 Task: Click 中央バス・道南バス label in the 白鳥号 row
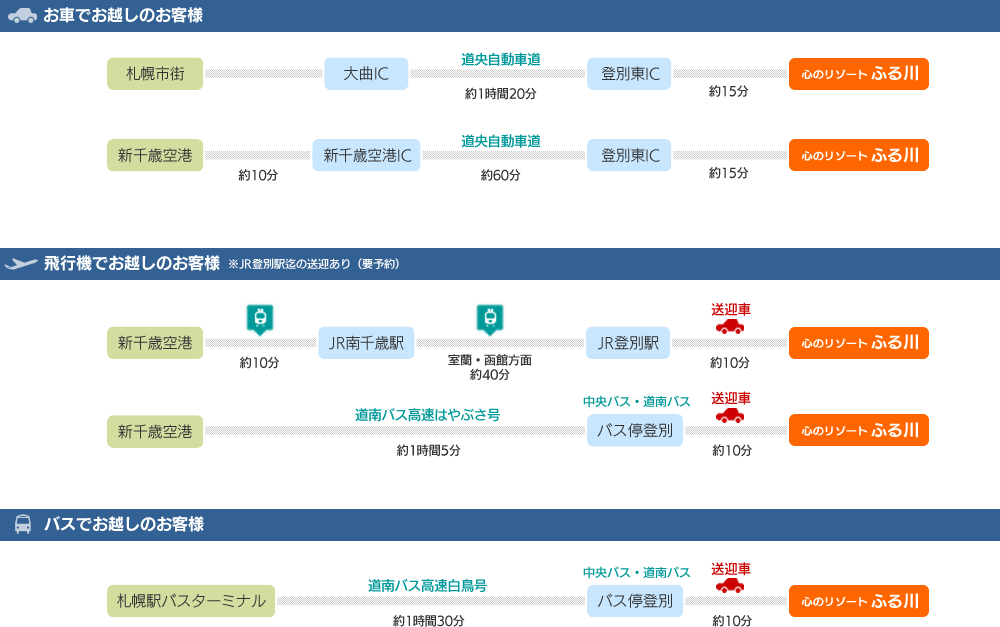pyautogui.click(x=636, y=573)
